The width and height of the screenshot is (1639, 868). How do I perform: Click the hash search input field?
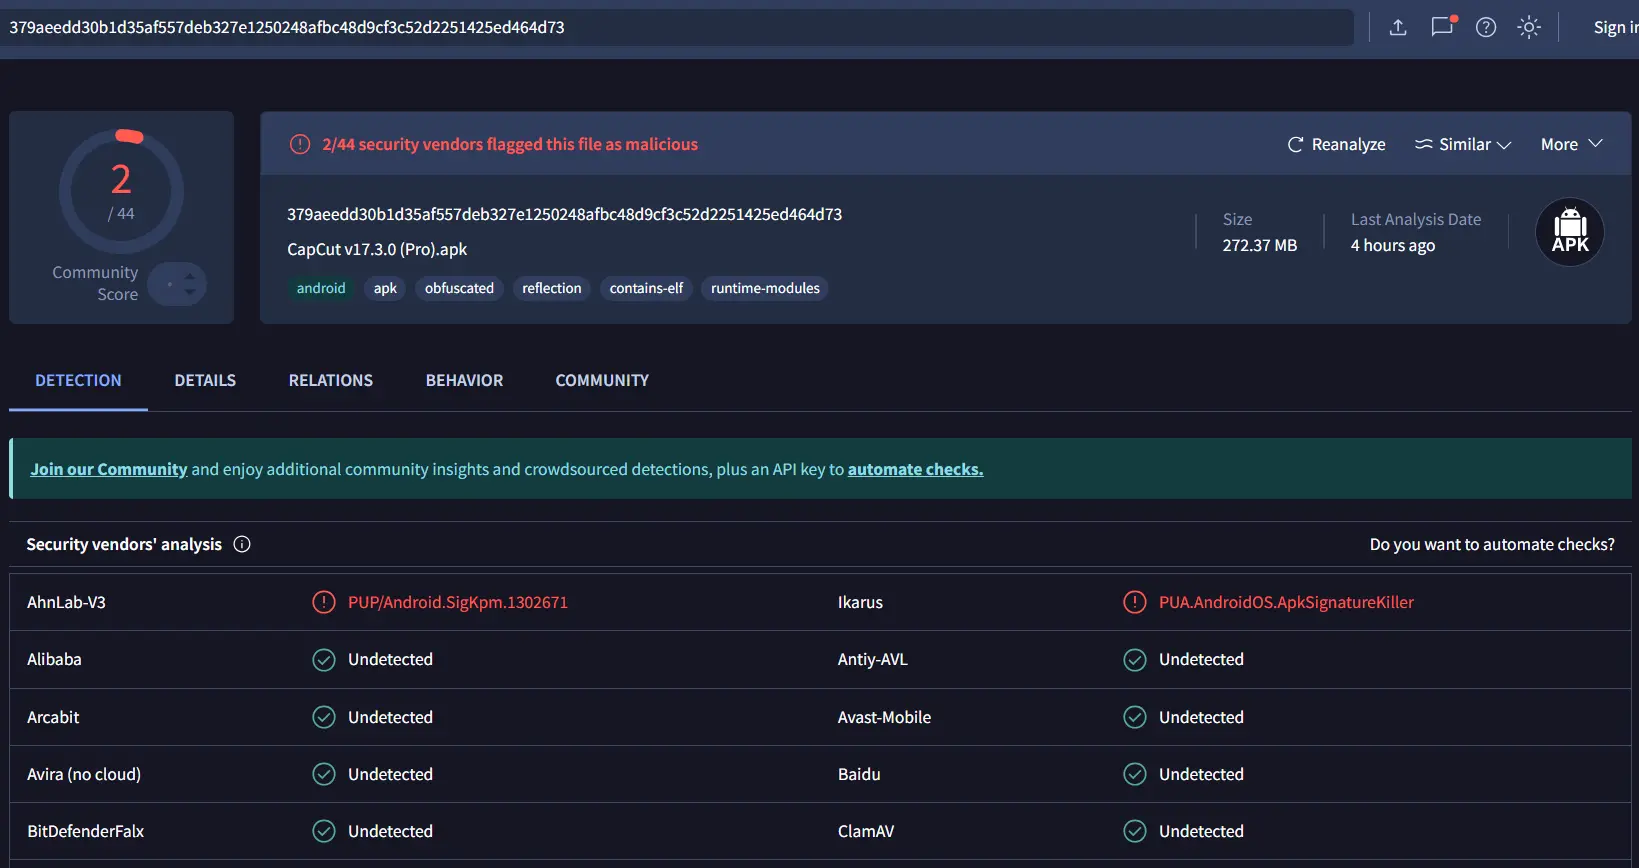677,28
